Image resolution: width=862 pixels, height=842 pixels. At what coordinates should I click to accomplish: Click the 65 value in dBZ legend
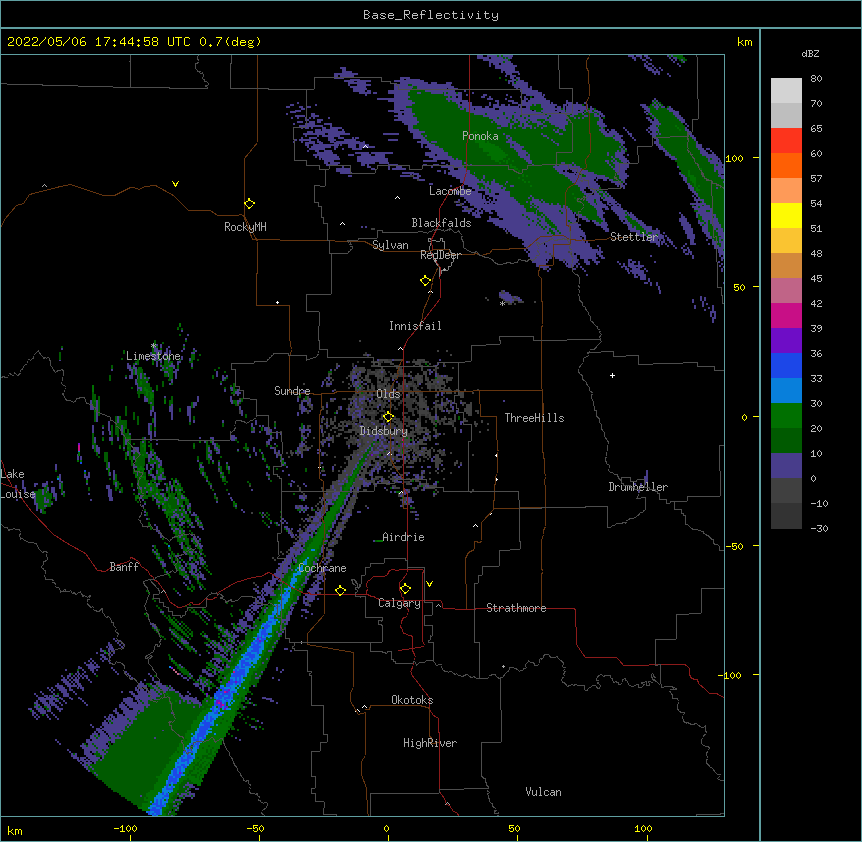pyautogui.click(x=816, y=129)
